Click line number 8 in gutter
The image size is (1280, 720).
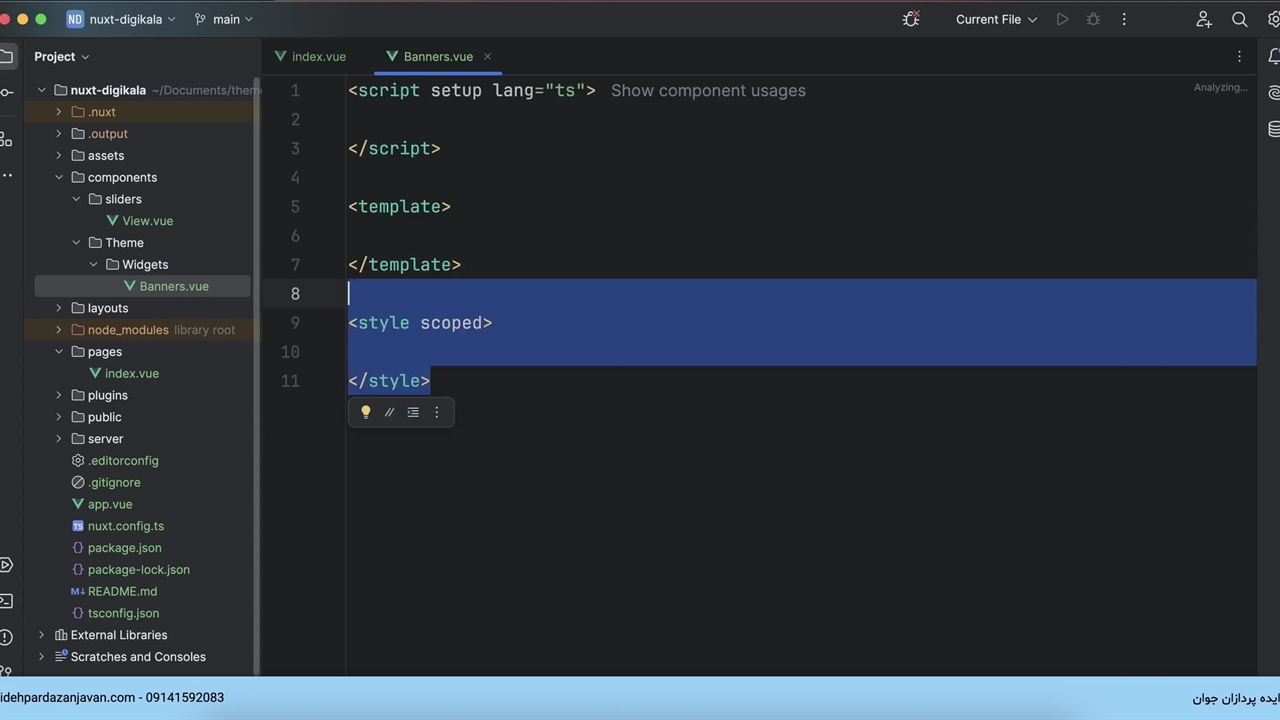[x=295, y=294]
